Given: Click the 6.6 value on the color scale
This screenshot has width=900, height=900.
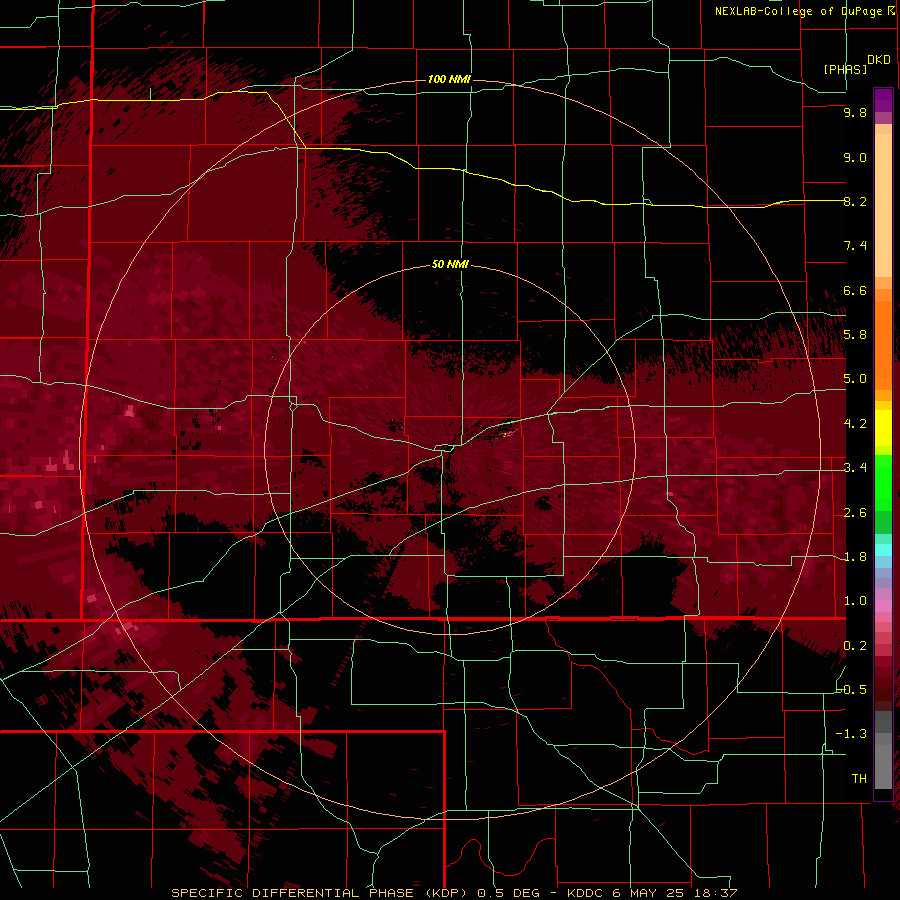Looking at the screenshot, I should click(855, 290).
